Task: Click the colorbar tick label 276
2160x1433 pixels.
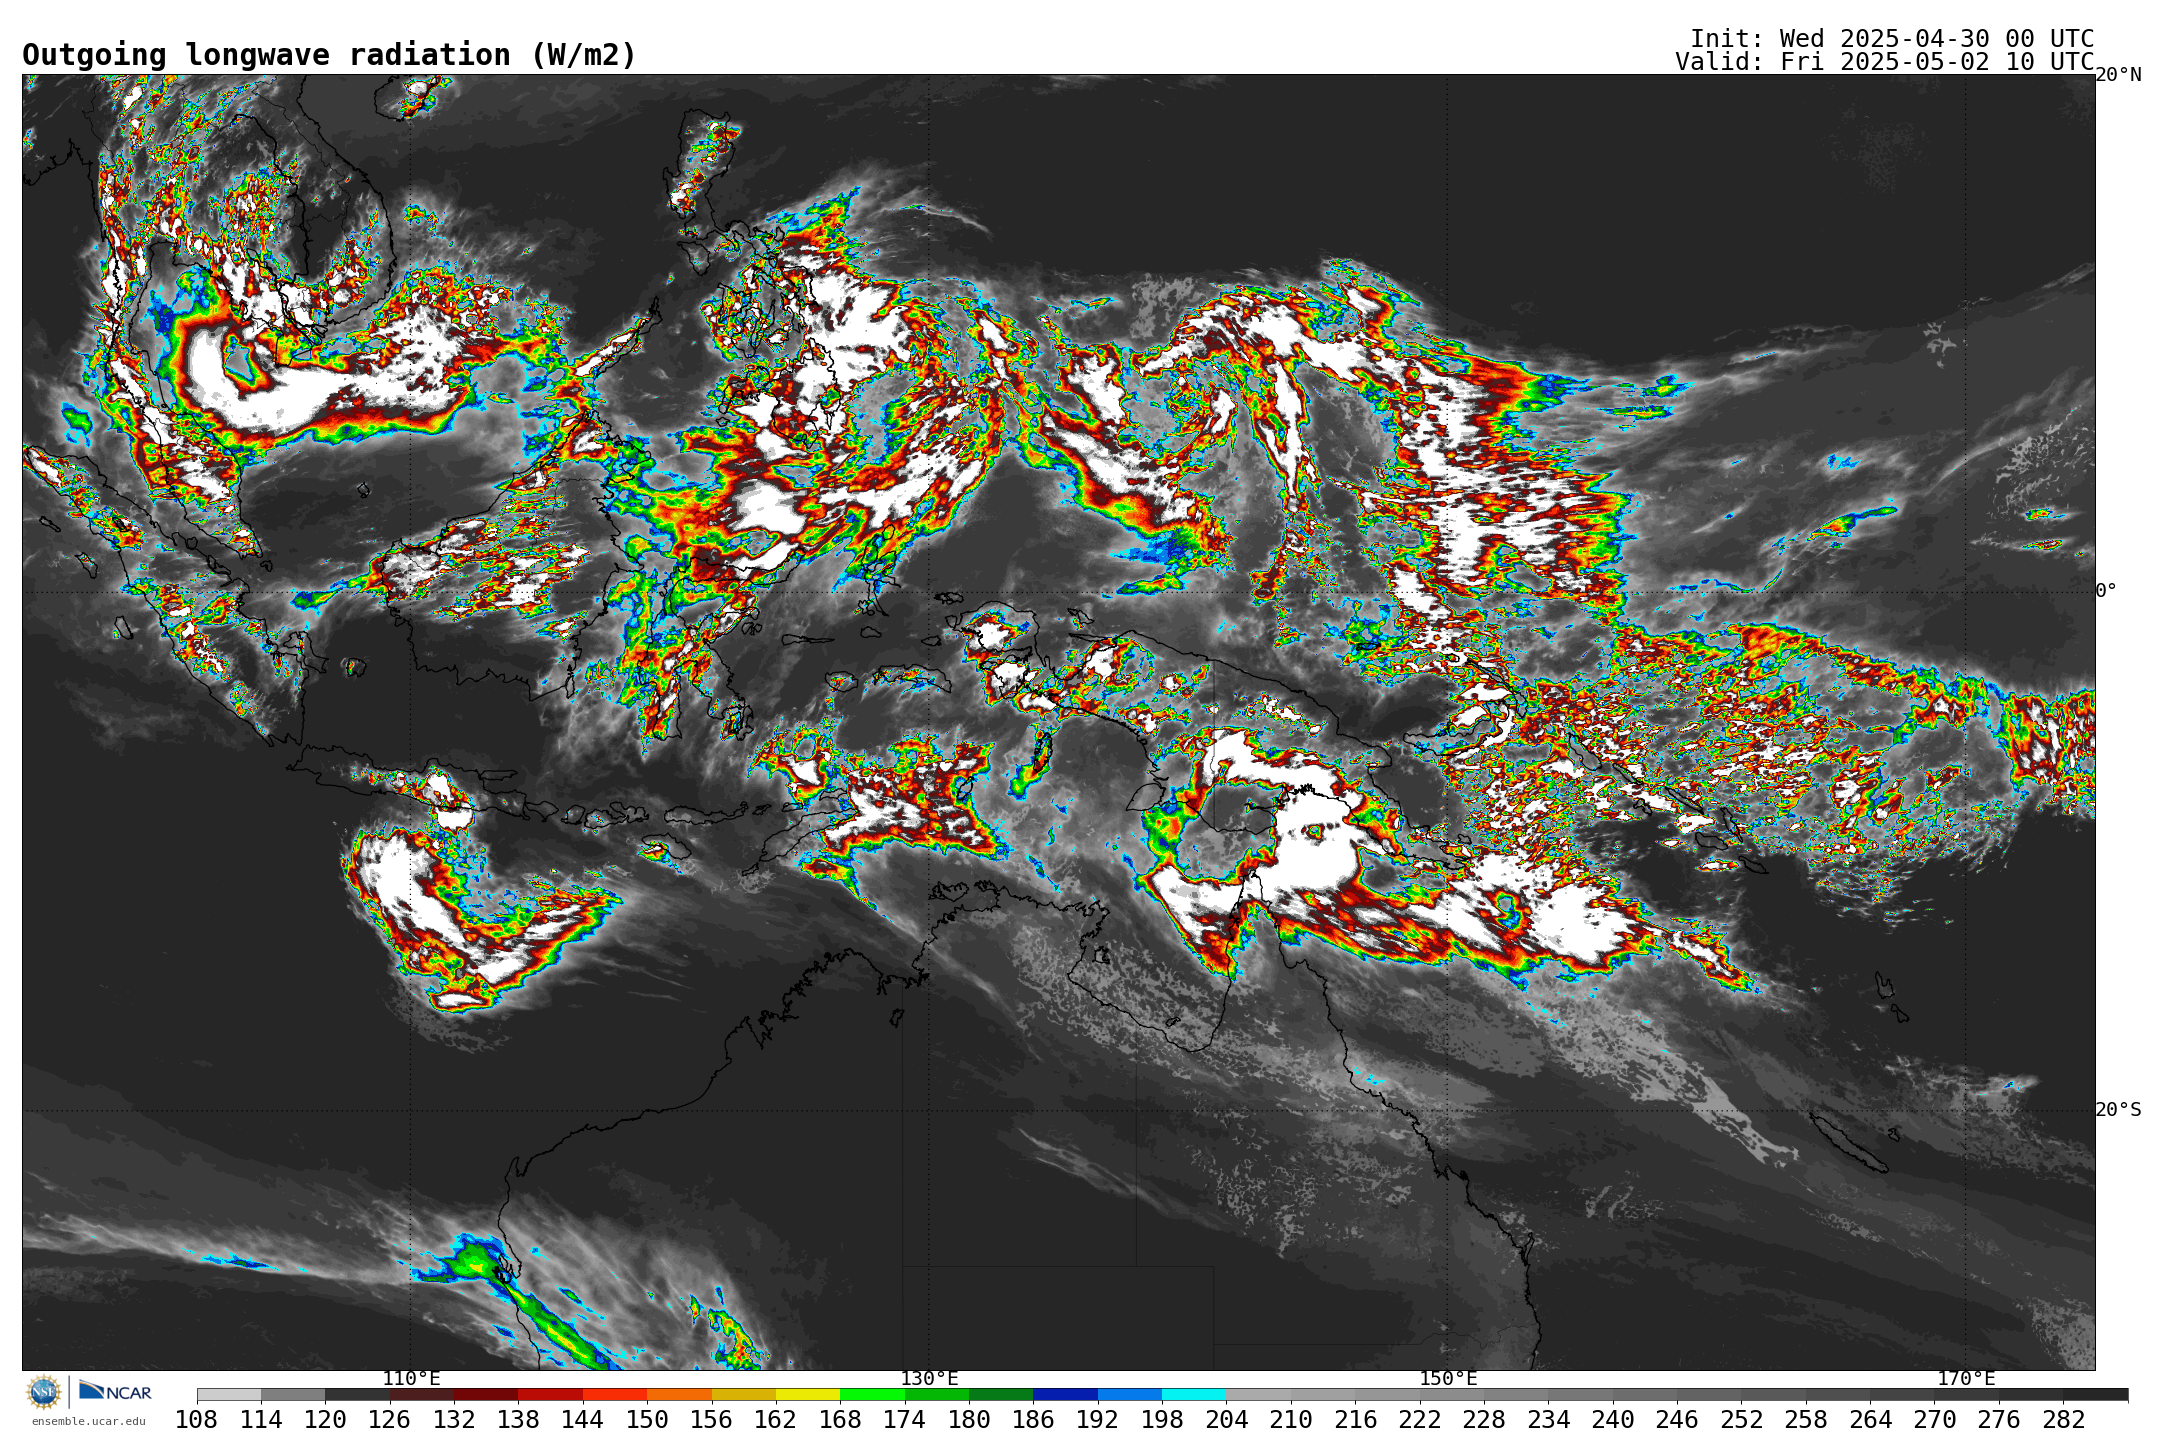Action: click(1999, 1420)
